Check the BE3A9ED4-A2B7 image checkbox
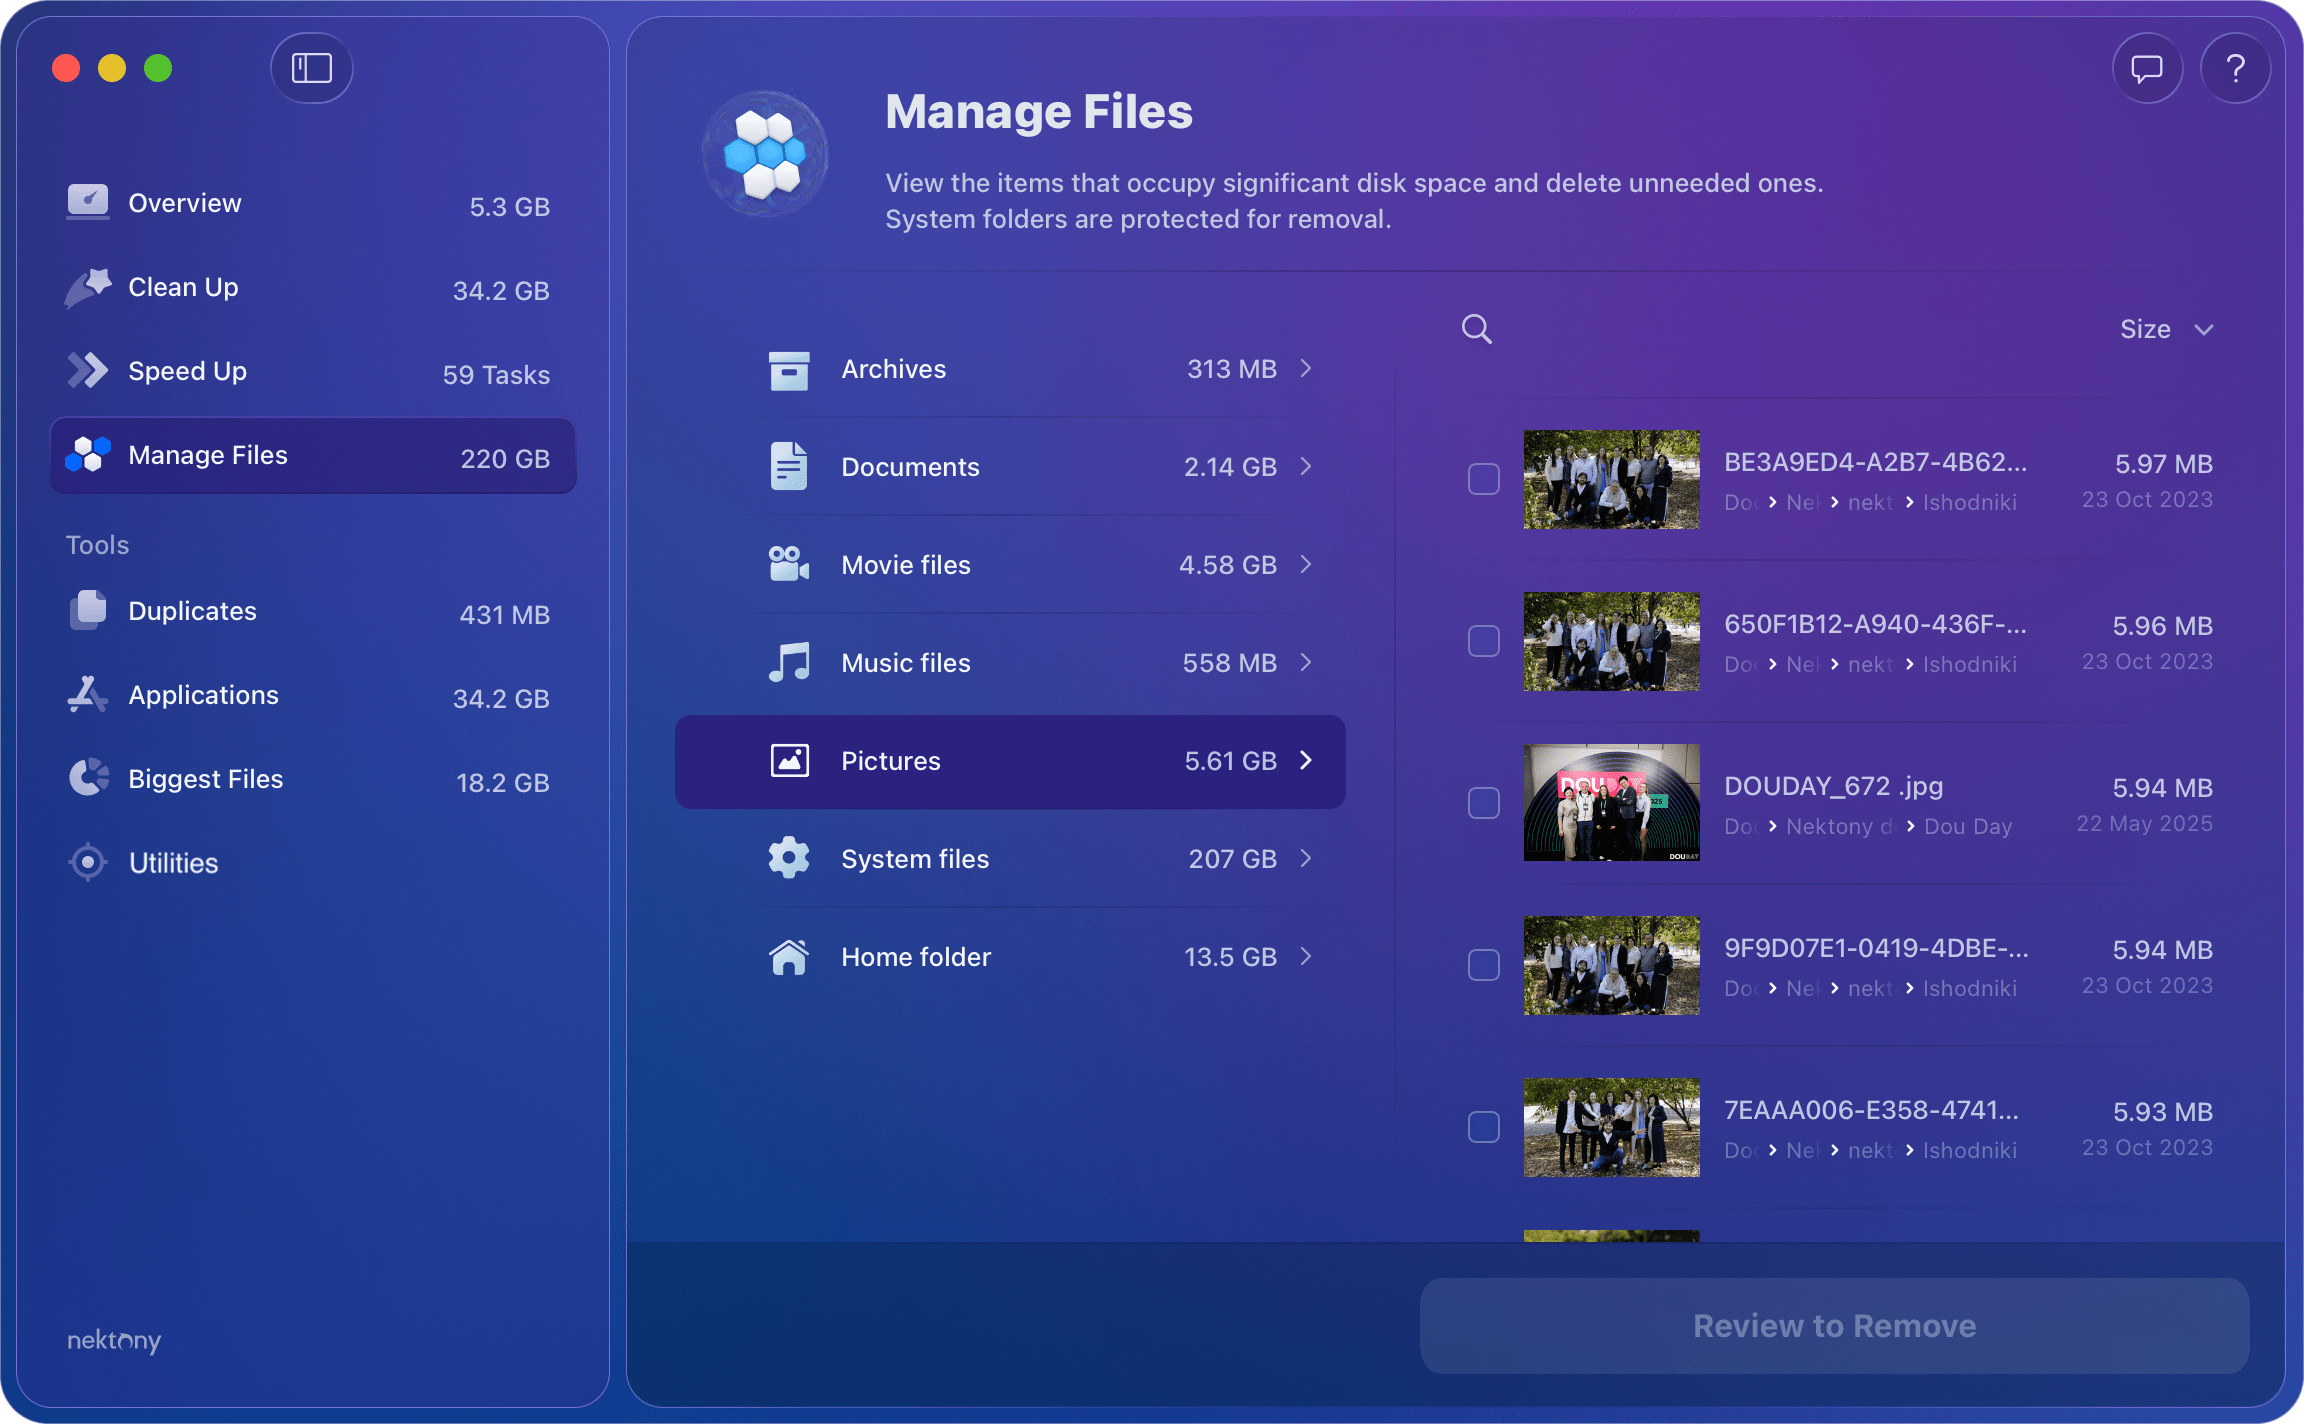This screenshot has height=1424, width=2304. [x=1483, y=479]
